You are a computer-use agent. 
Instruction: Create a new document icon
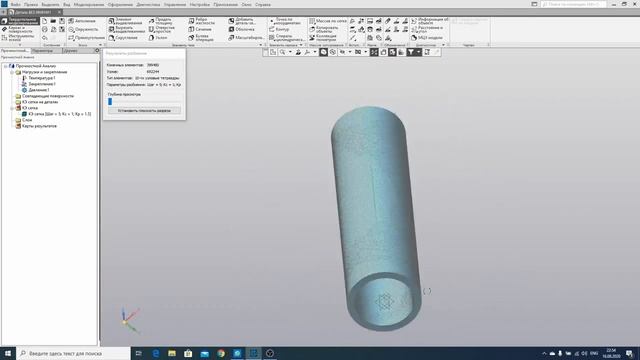click(44, 21)
